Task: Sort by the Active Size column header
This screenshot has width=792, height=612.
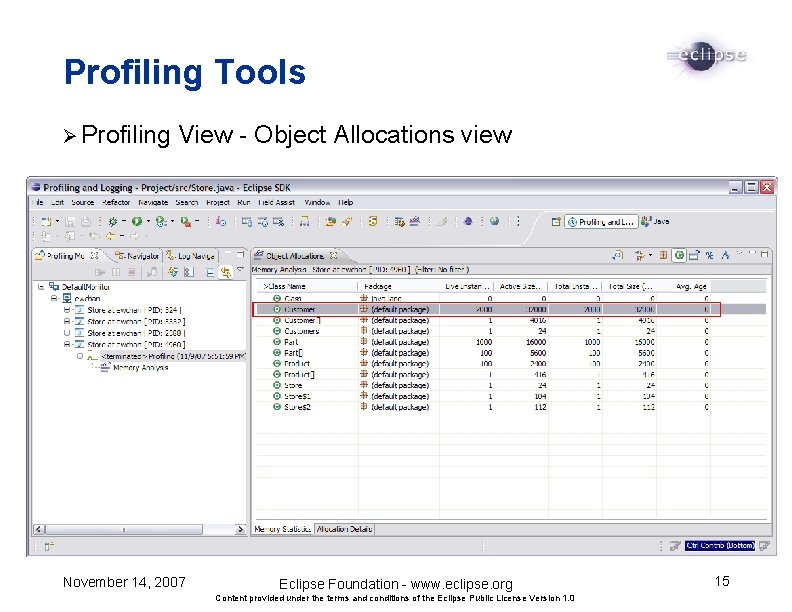Action: [x=521, y=286]
